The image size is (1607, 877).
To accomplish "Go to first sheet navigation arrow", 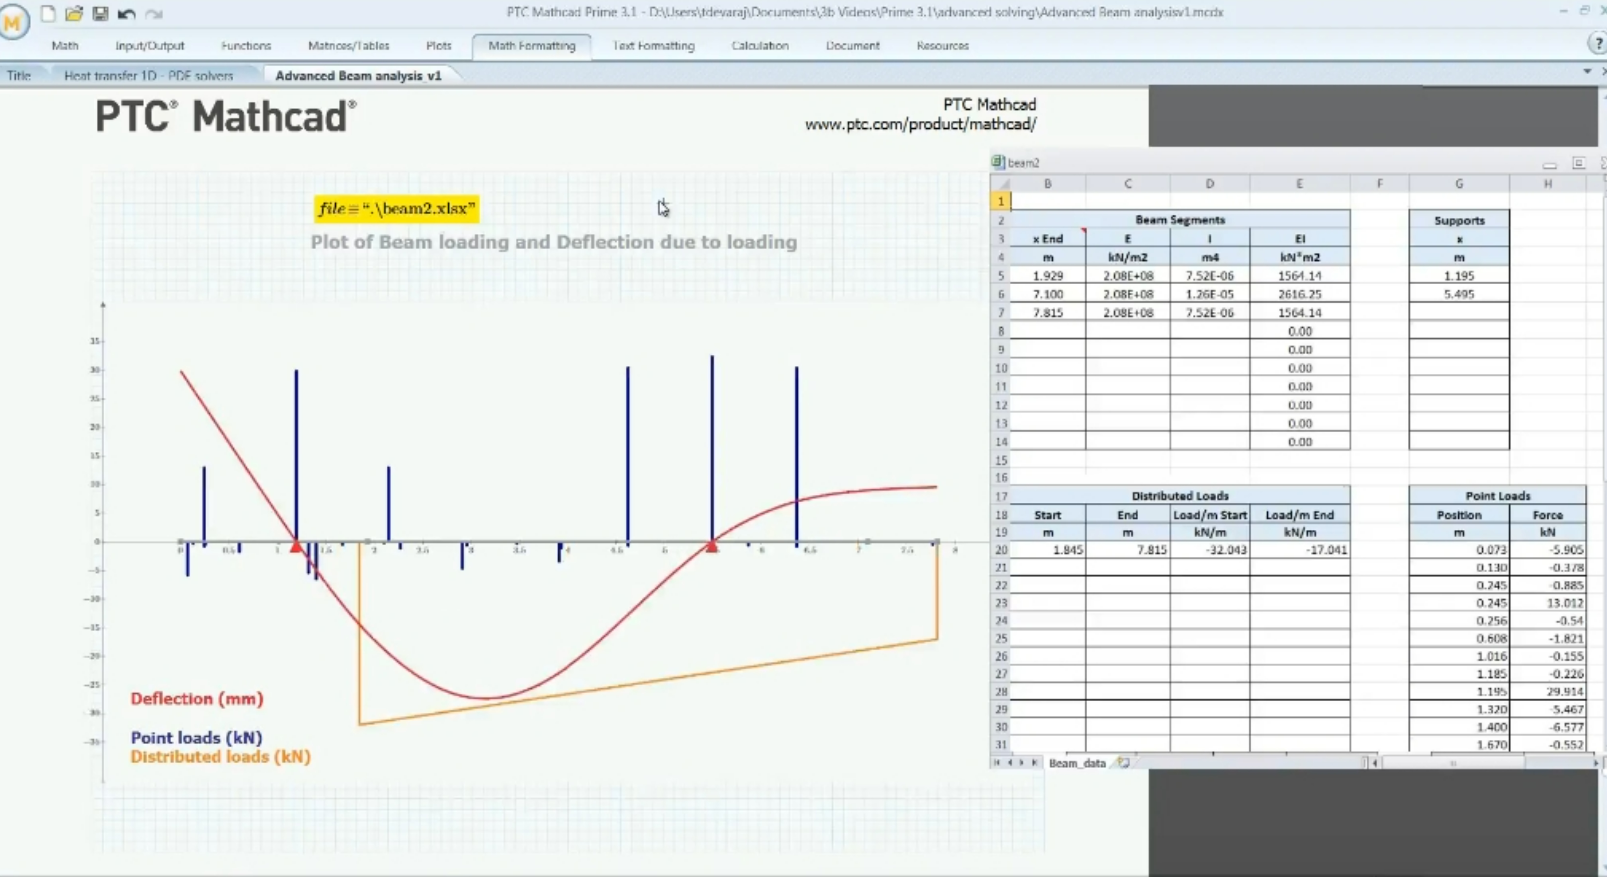I will [997, 763].
